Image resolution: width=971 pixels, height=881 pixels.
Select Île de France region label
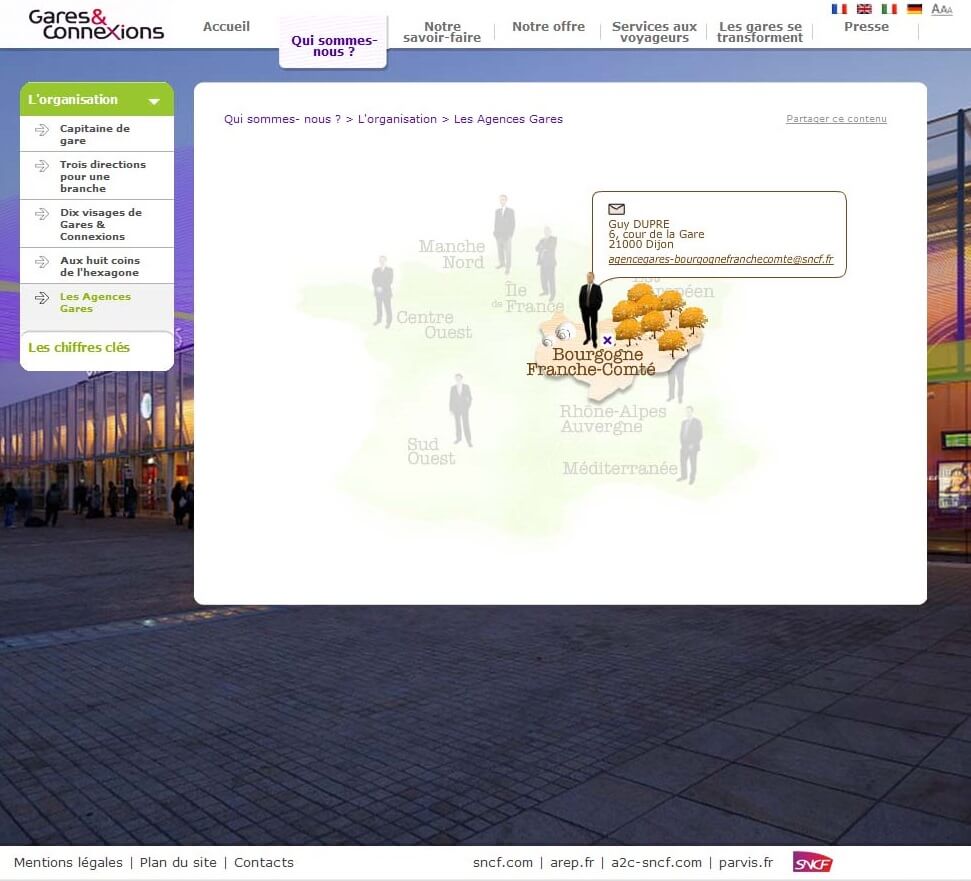click(528, 298)
